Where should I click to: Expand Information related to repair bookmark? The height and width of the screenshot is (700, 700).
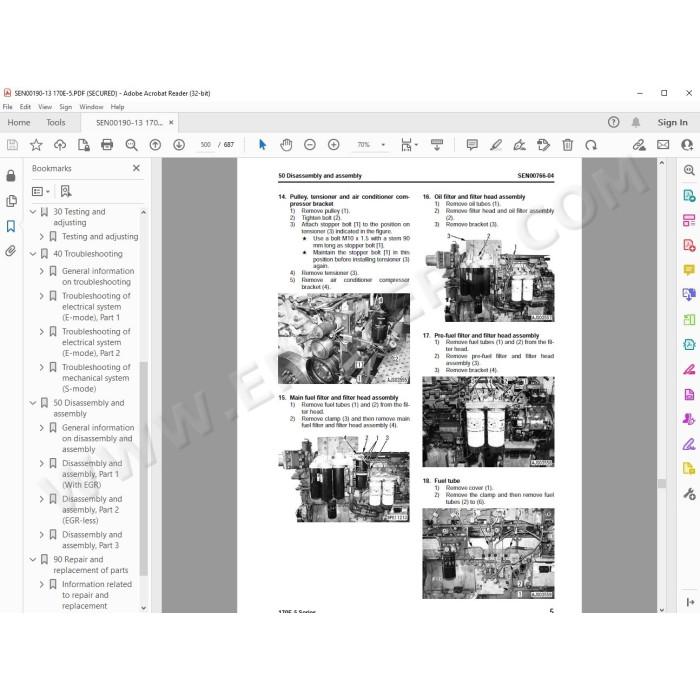pyautogui.click(x=42, y=584)
